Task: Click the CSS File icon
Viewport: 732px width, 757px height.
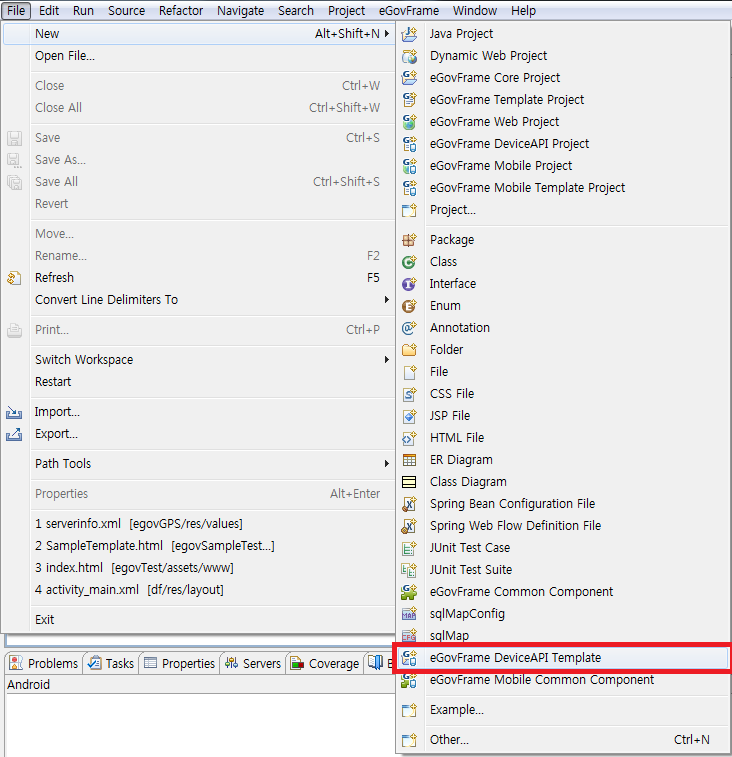Action: [409, 394]
